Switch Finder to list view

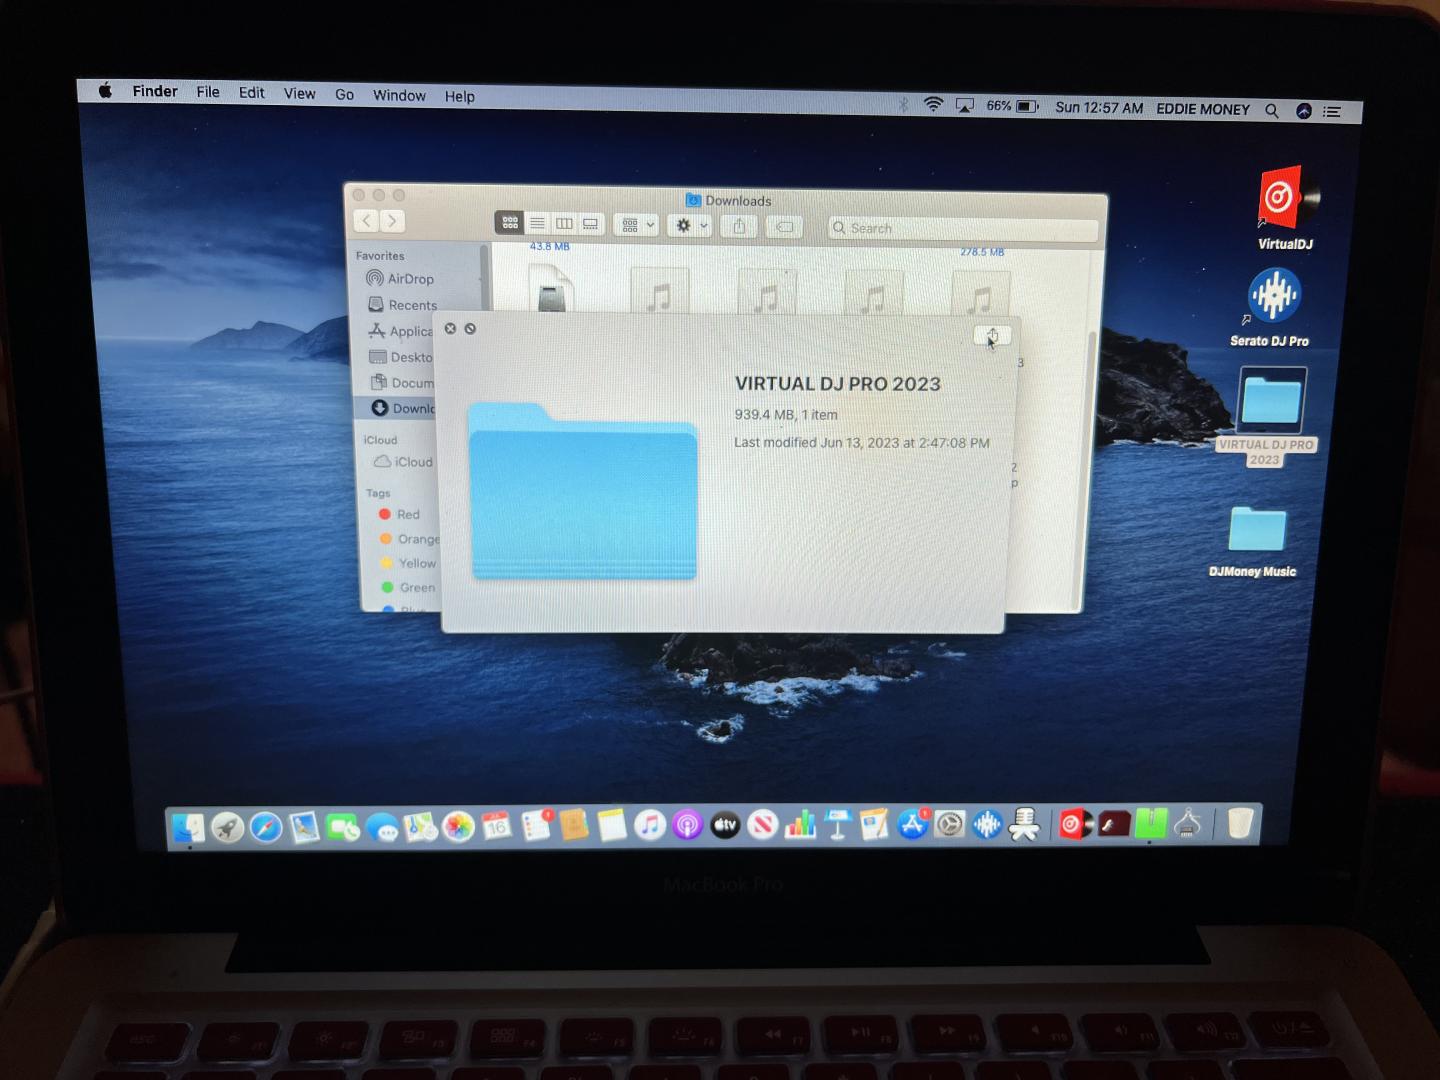(x=537, y=223)
